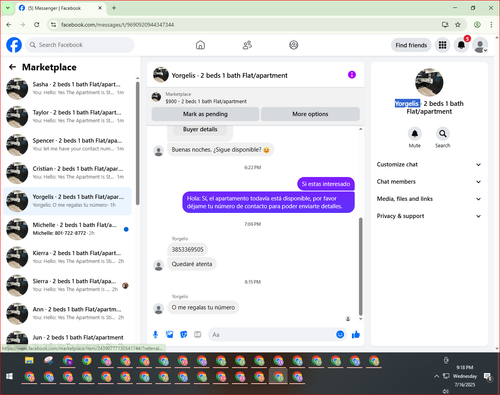
Task: Send a thumbs-up like
Action: 356,334
